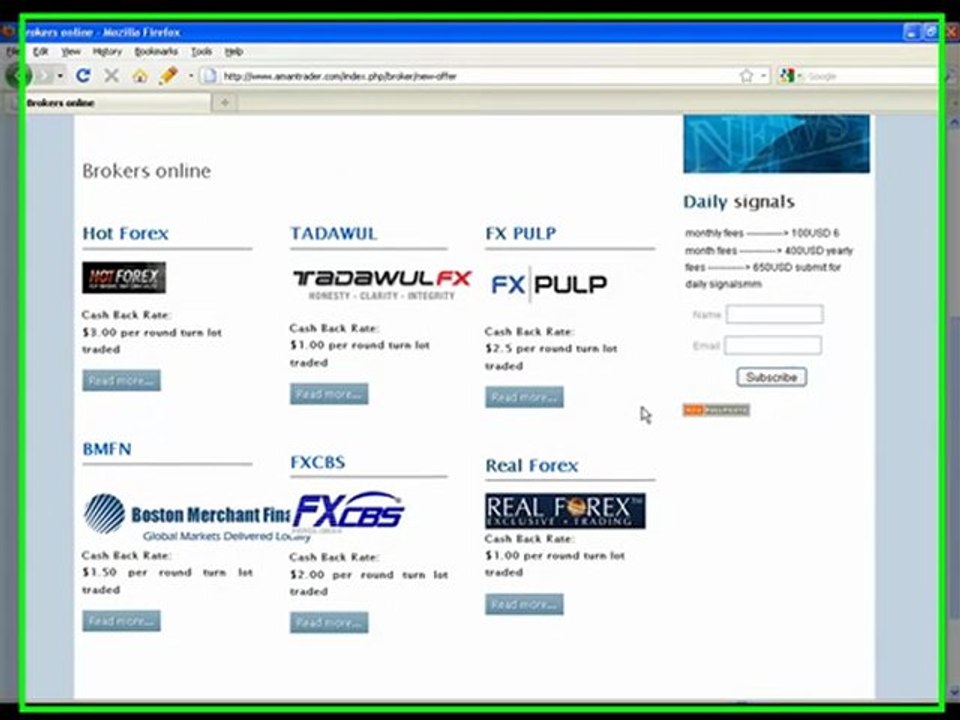Bookmark this page with the star icon
Image resolution: width=960 pixels, height=720 pixels.
coord(746,76)
